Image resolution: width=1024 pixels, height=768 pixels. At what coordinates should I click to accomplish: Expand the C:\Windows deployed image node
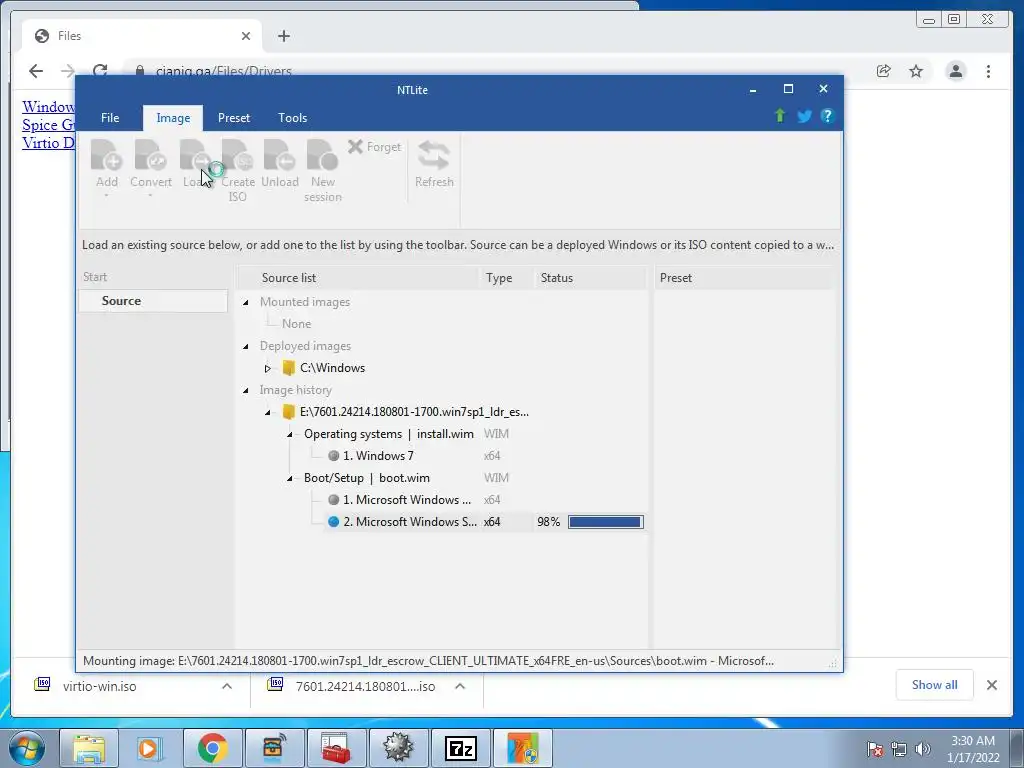[267, 368]
